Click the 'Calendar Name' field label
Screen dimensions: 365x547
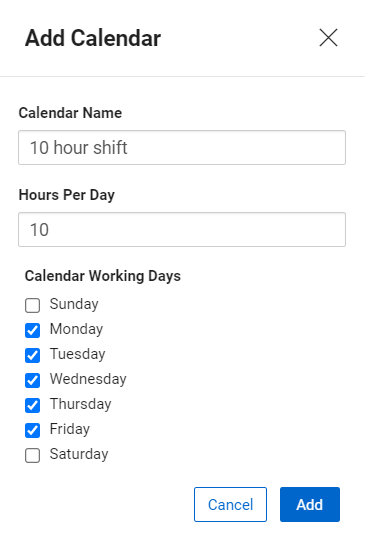click(70, 113)
